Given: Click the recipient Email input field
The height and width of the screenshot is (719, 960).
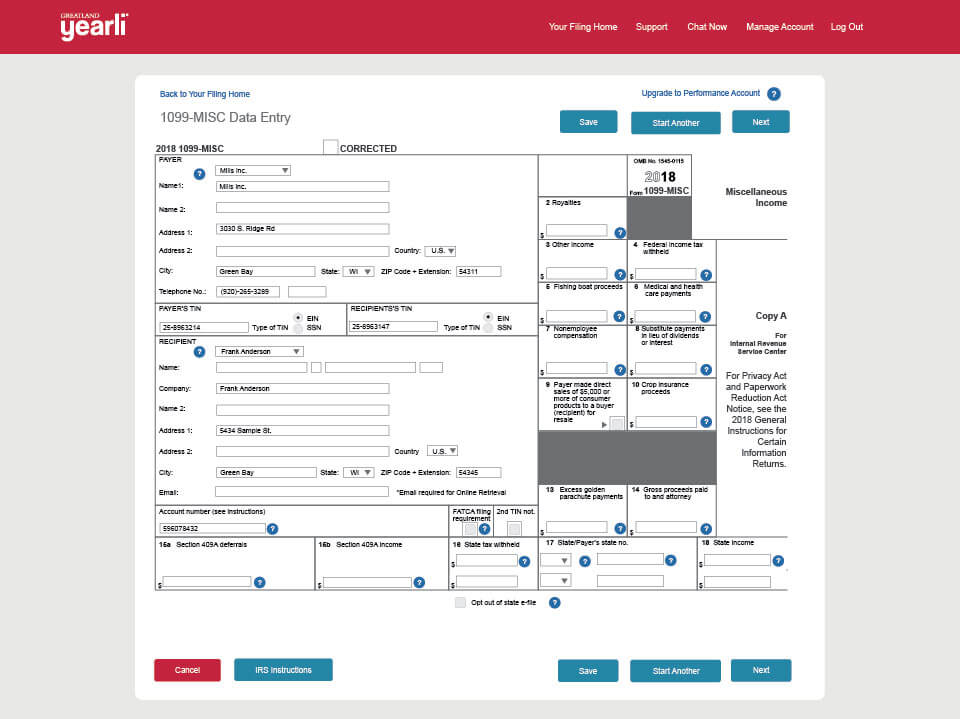Looking at the screenshot, I should (302, 492).
